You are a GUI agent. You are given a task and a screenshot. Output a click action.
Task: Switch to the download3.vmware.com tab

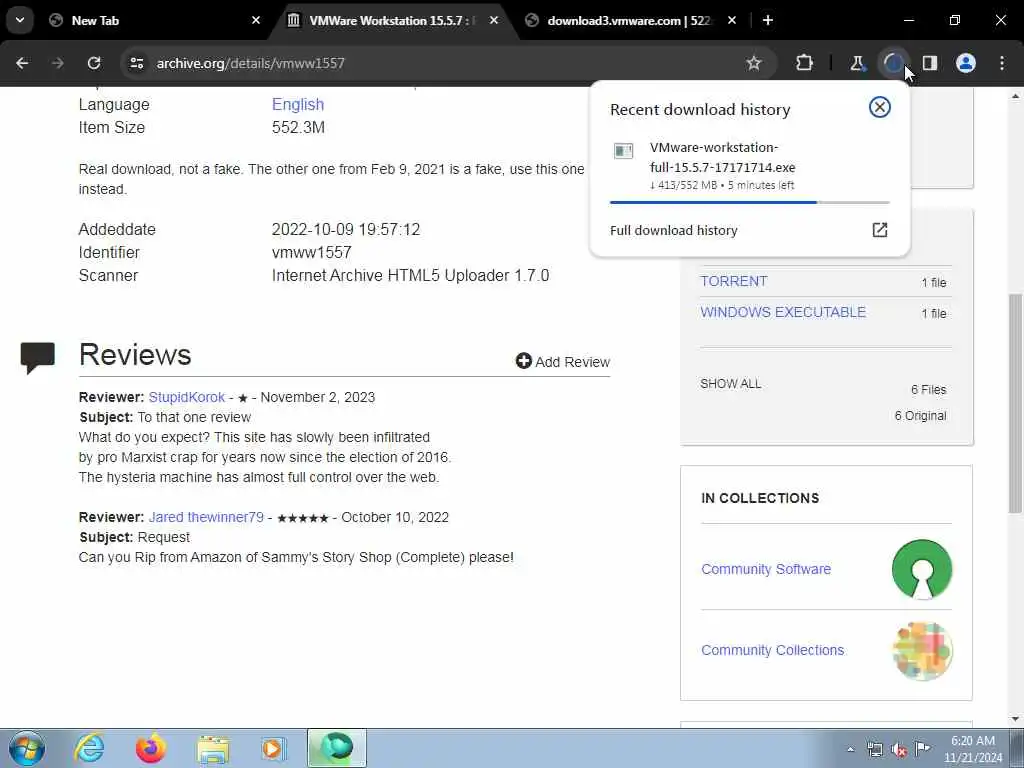click(630, 20)
